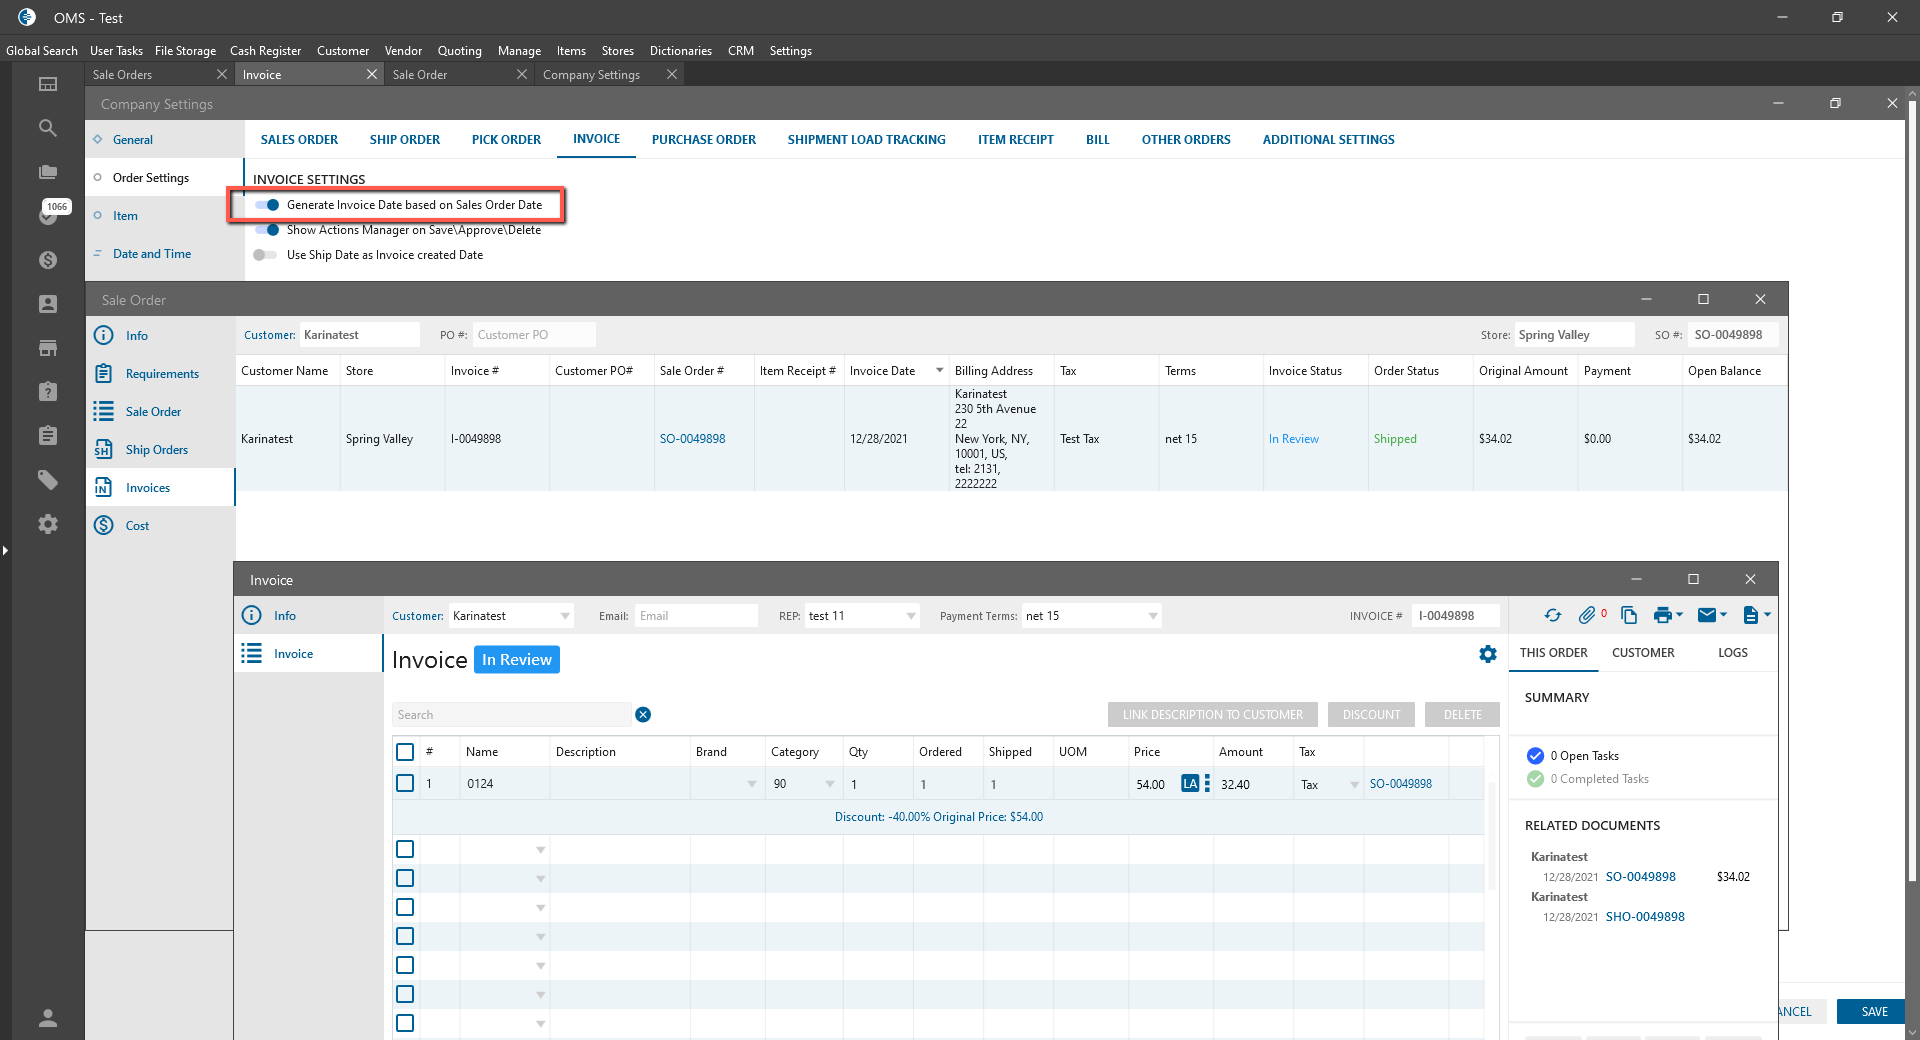The height and width of the screenshot is (1040, 1920).
Task: Click the email envelope icon
Action: pyautogui.click(x=1707, y=616)
